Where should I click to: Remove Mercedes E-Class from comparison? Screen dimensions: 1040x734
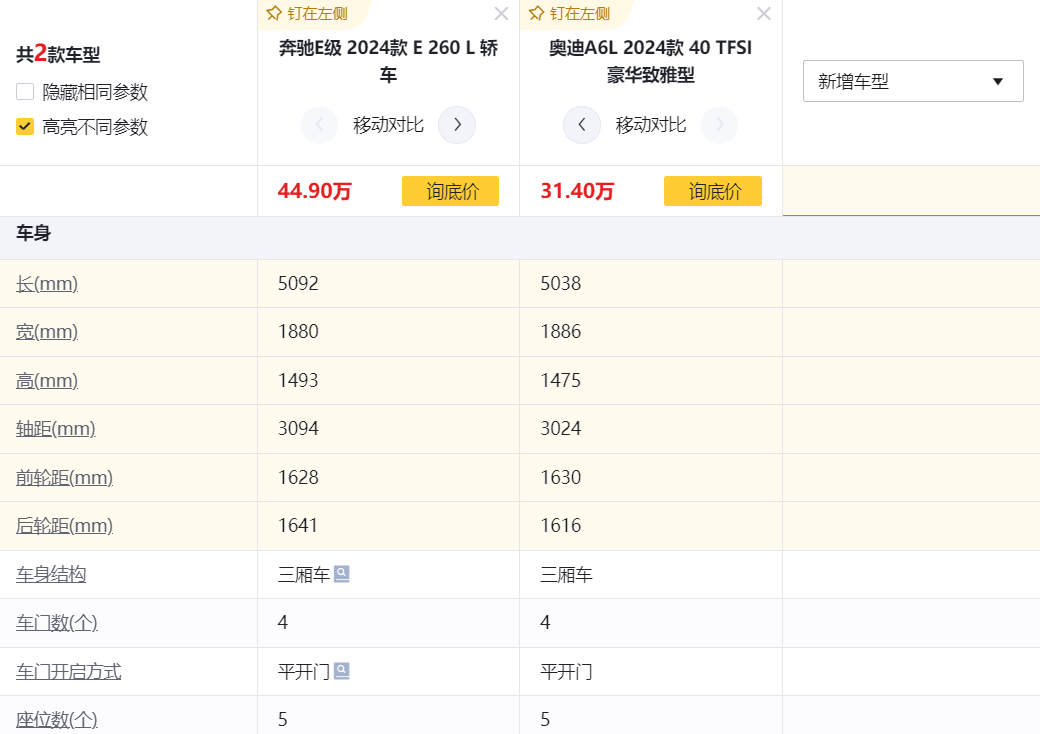(501, 13)
